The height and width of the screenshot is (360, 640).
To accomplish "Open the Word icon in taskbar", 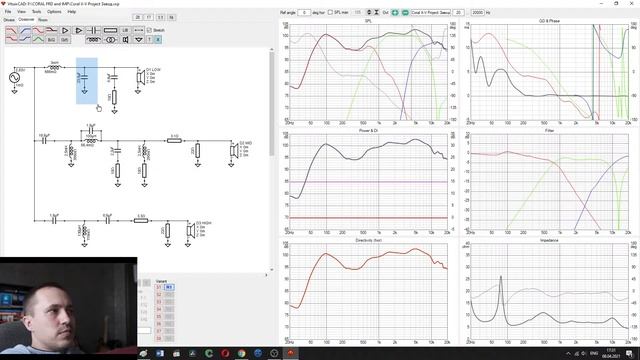I will (x=160, y=353).
